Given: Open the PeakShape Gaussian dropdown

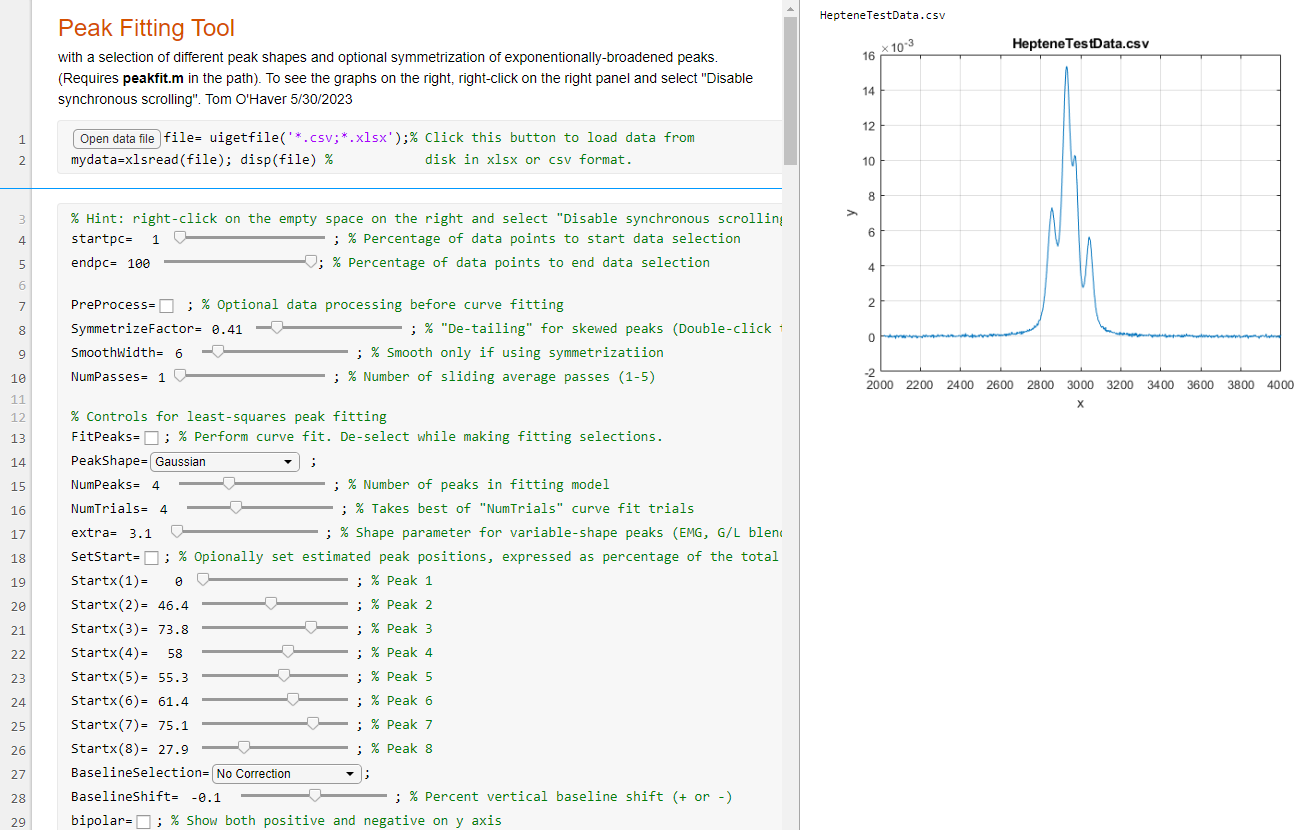Looking at the screenshot, I should coord(225,462).
